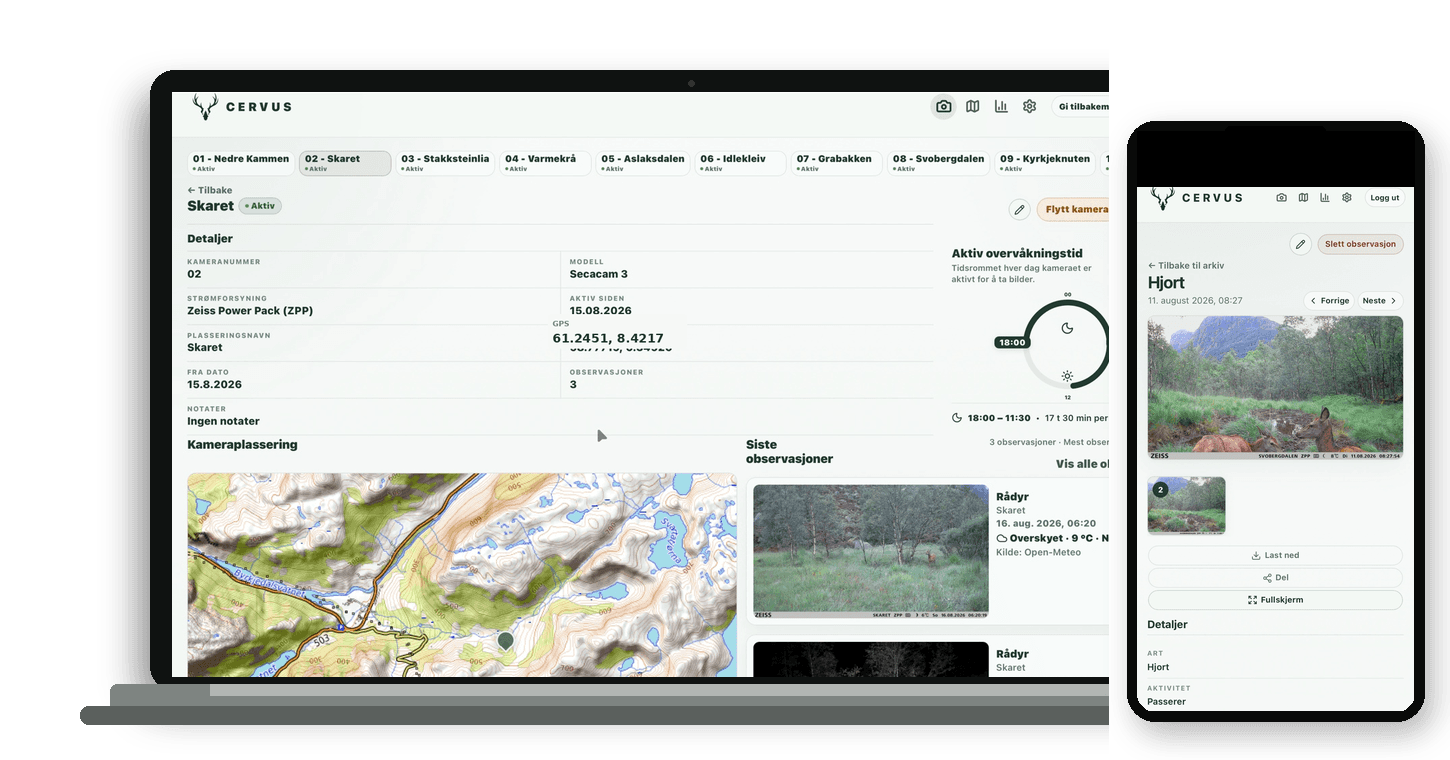The height and width of the screenshot is (760, 1450).
Task: Tap the Cervus antler logo on phone
Action: pyautogui.click(x=1162, y=198)
